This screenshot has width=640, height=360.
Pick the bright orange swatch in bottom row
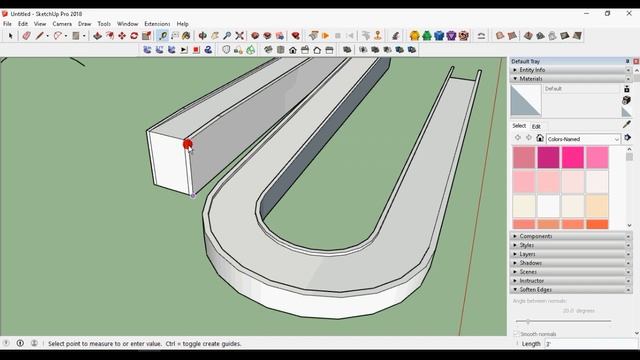tap(597, 224)
